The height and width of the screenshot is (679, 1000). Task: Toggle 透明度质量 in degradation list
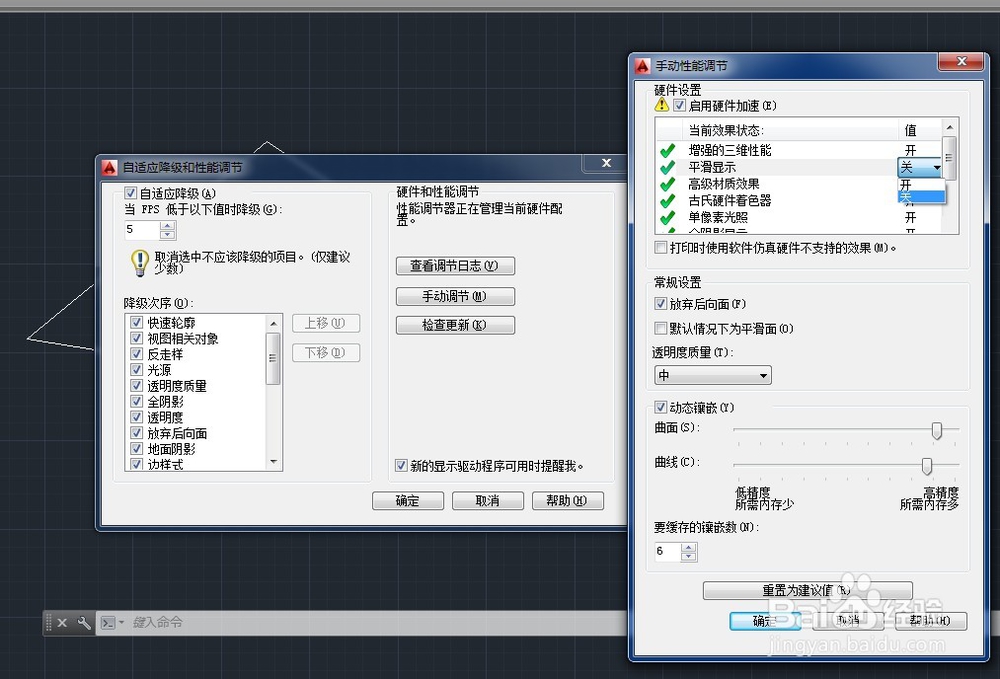[136, 386]
